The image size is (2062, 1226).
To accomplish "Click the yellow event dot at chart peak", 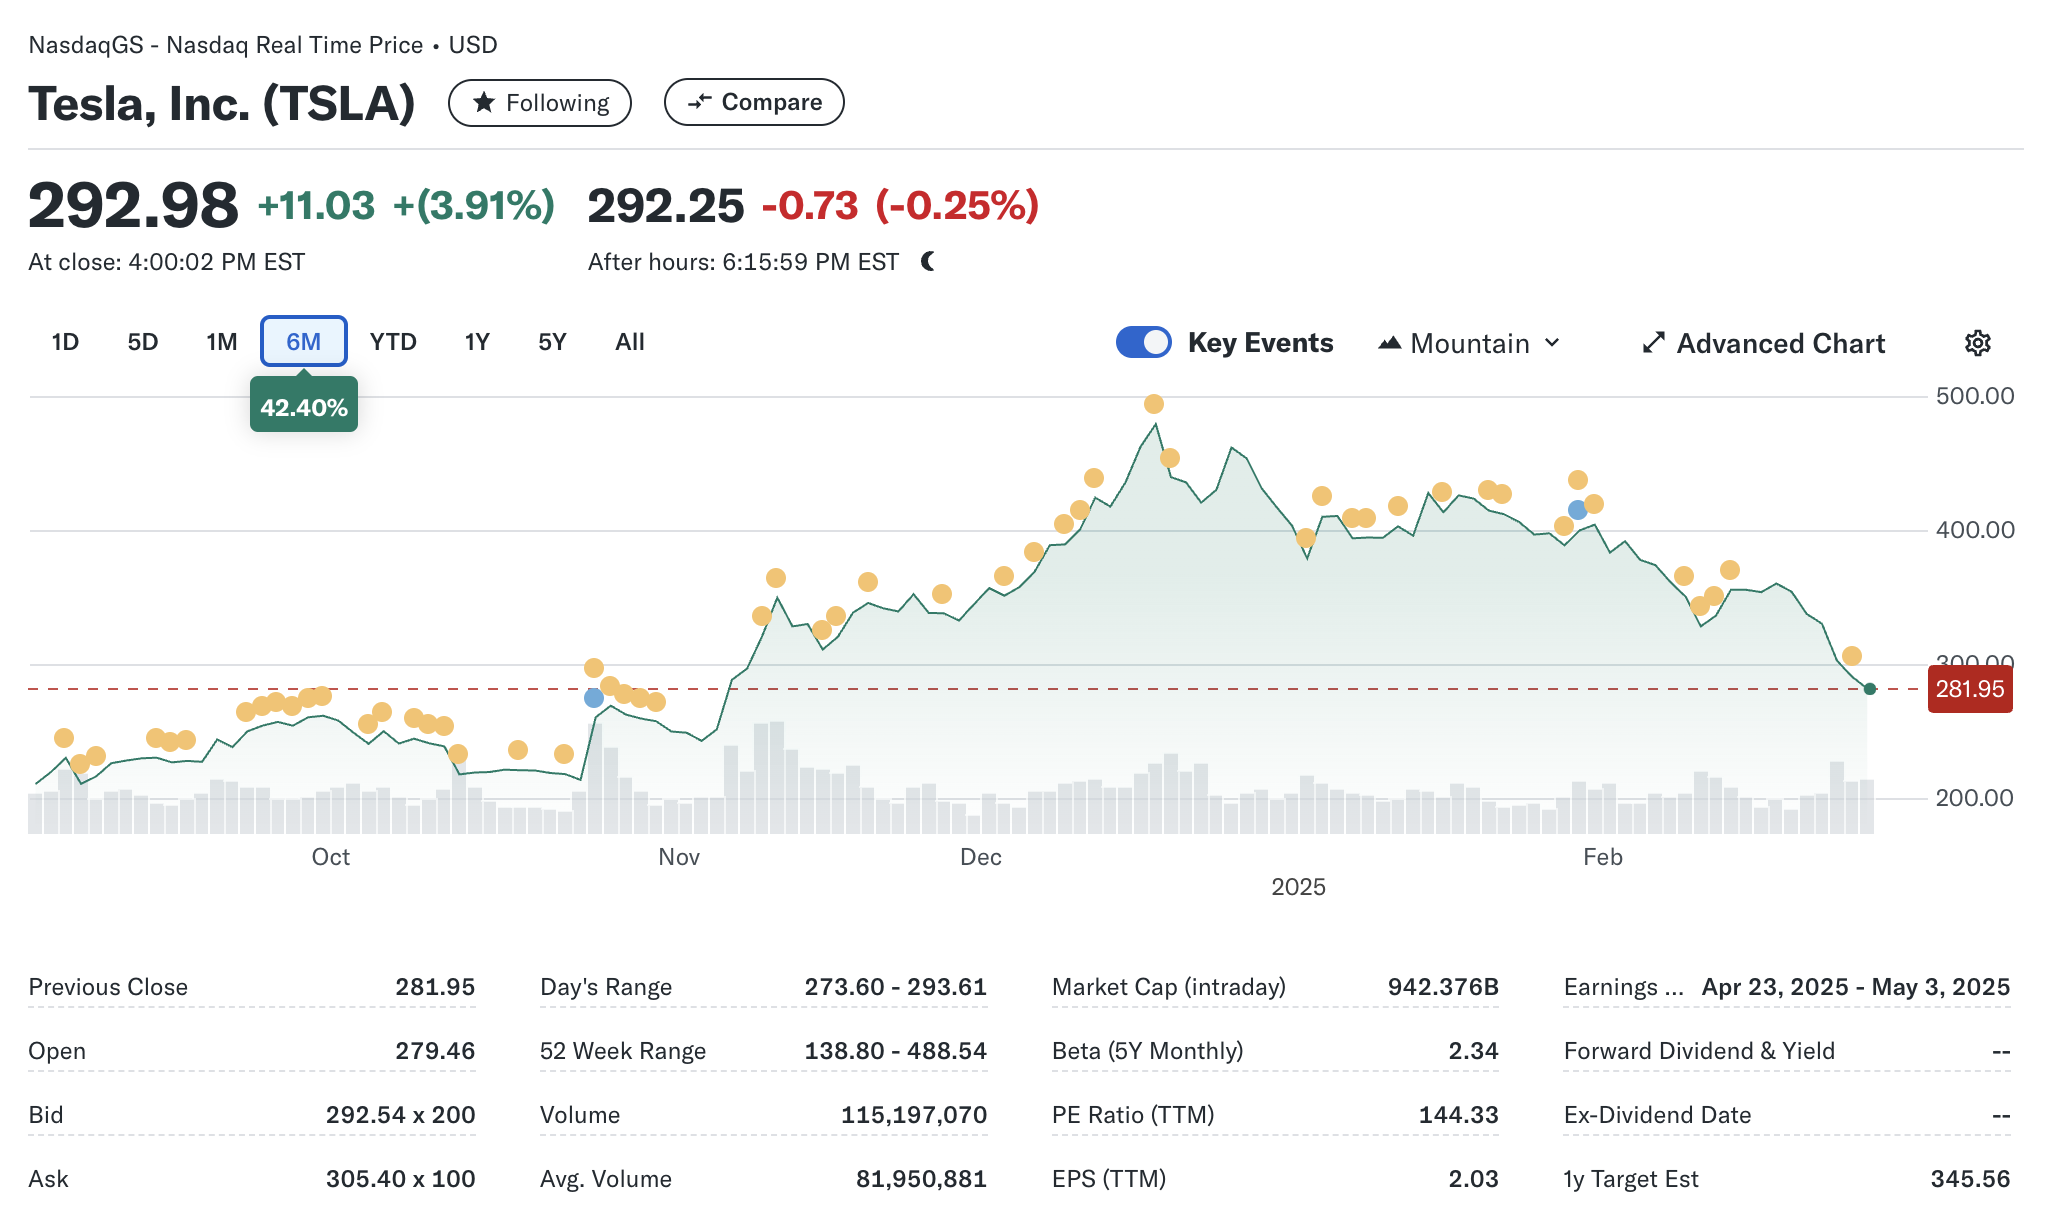I will [x=1154, y=404].
